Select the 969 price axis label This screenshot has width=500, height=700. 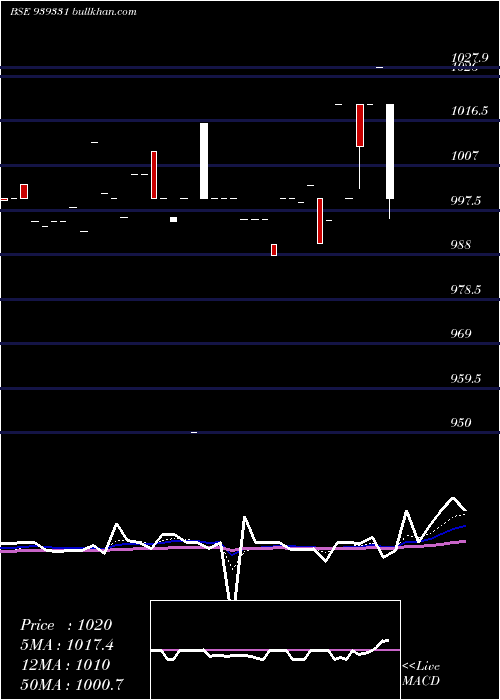click(x=460, y=333)
